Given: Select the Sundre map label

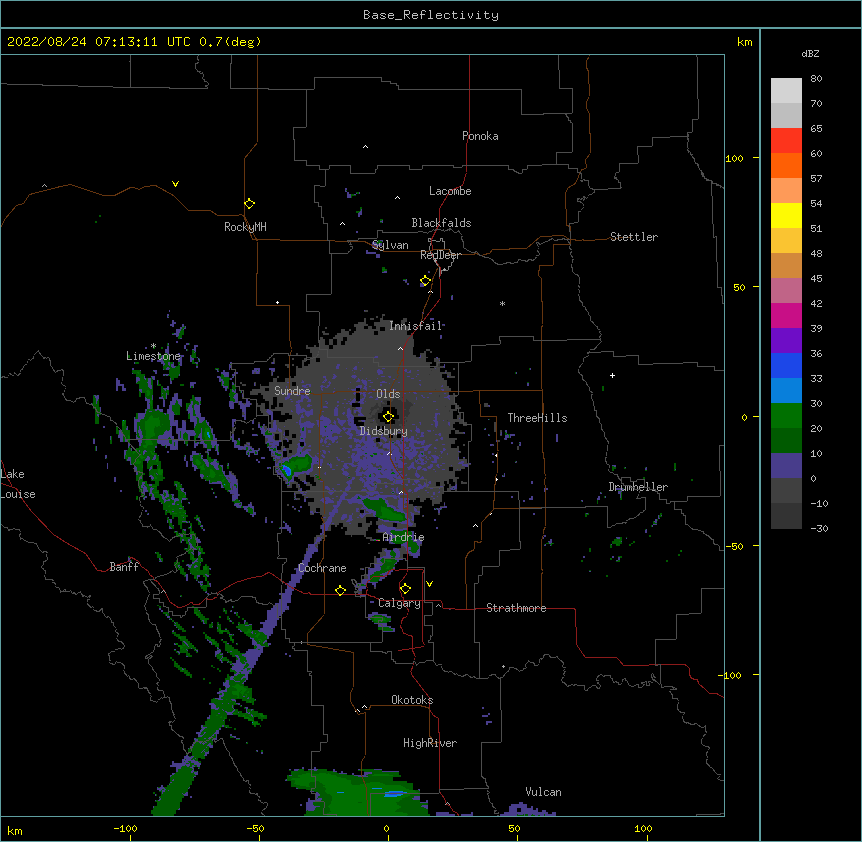Looking at the screenshot, I should [x=292, y=391].
